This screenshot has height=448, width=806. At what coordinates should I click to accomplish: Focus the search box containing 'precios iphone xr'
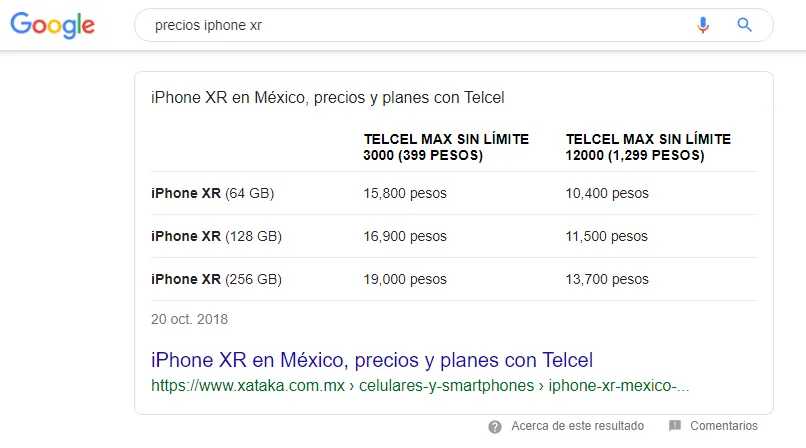coord(410,26)
